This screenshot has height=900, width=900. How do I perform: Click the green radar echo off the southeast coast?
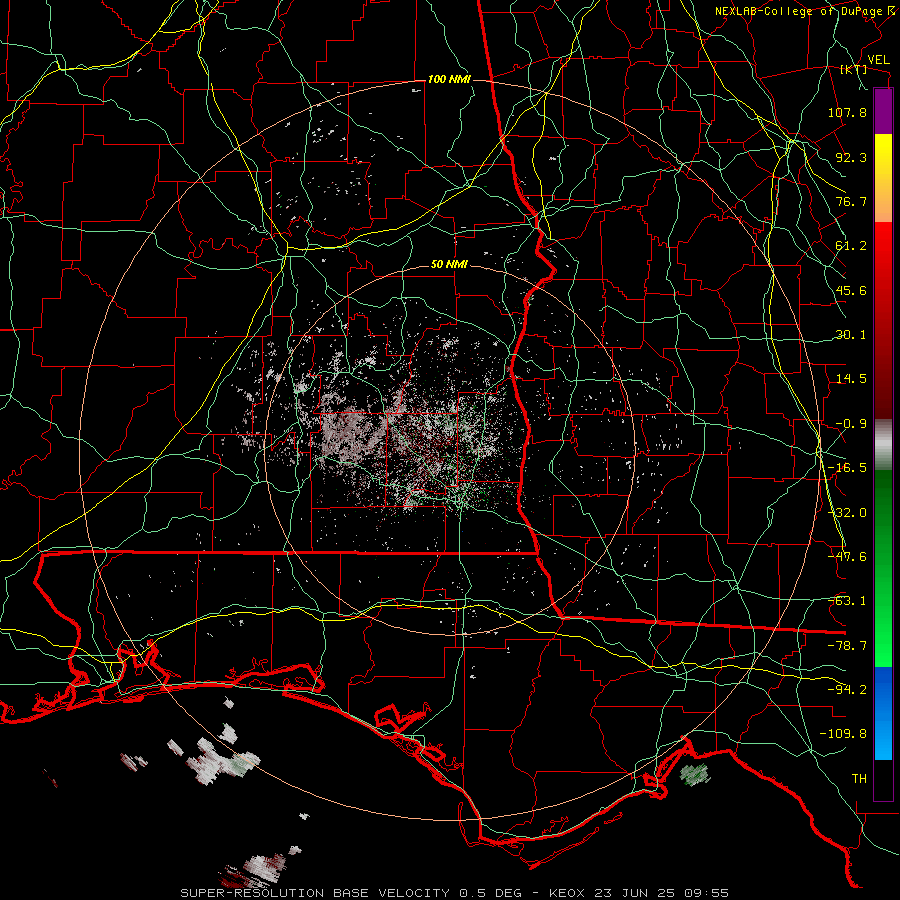[695, 774]
